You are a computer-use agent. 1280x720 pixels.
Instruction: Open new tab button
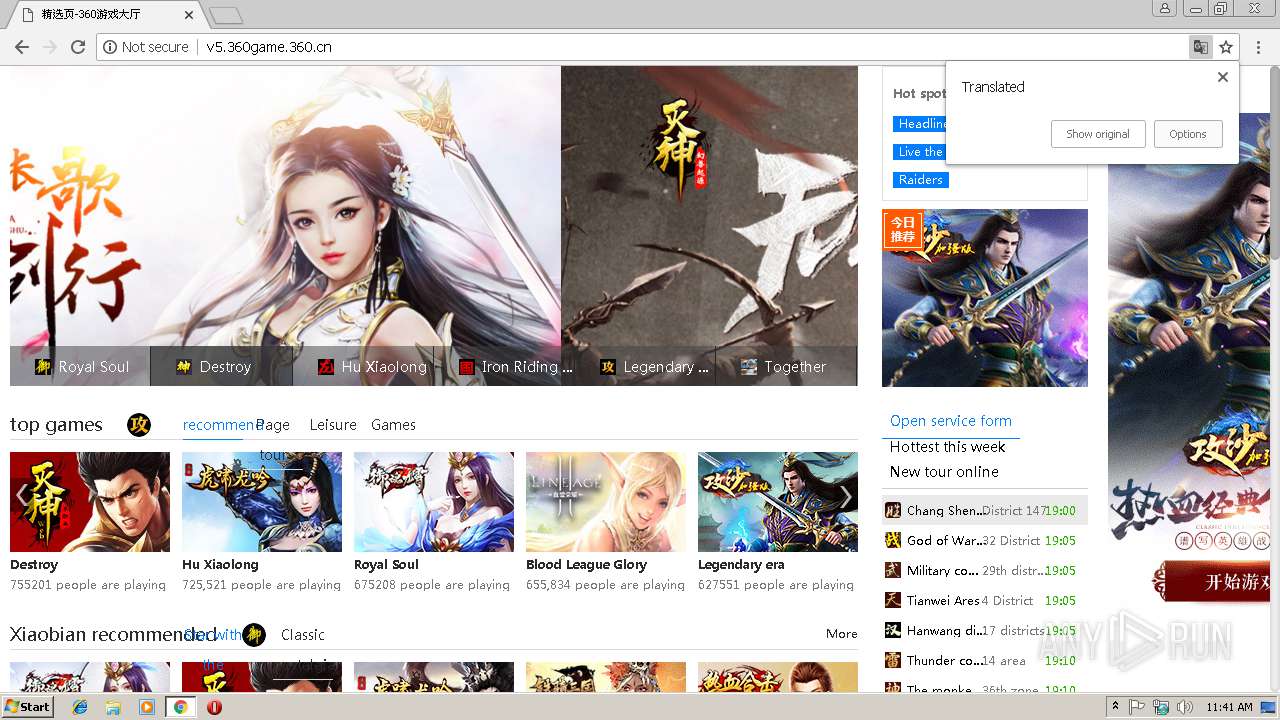[227, 15]
